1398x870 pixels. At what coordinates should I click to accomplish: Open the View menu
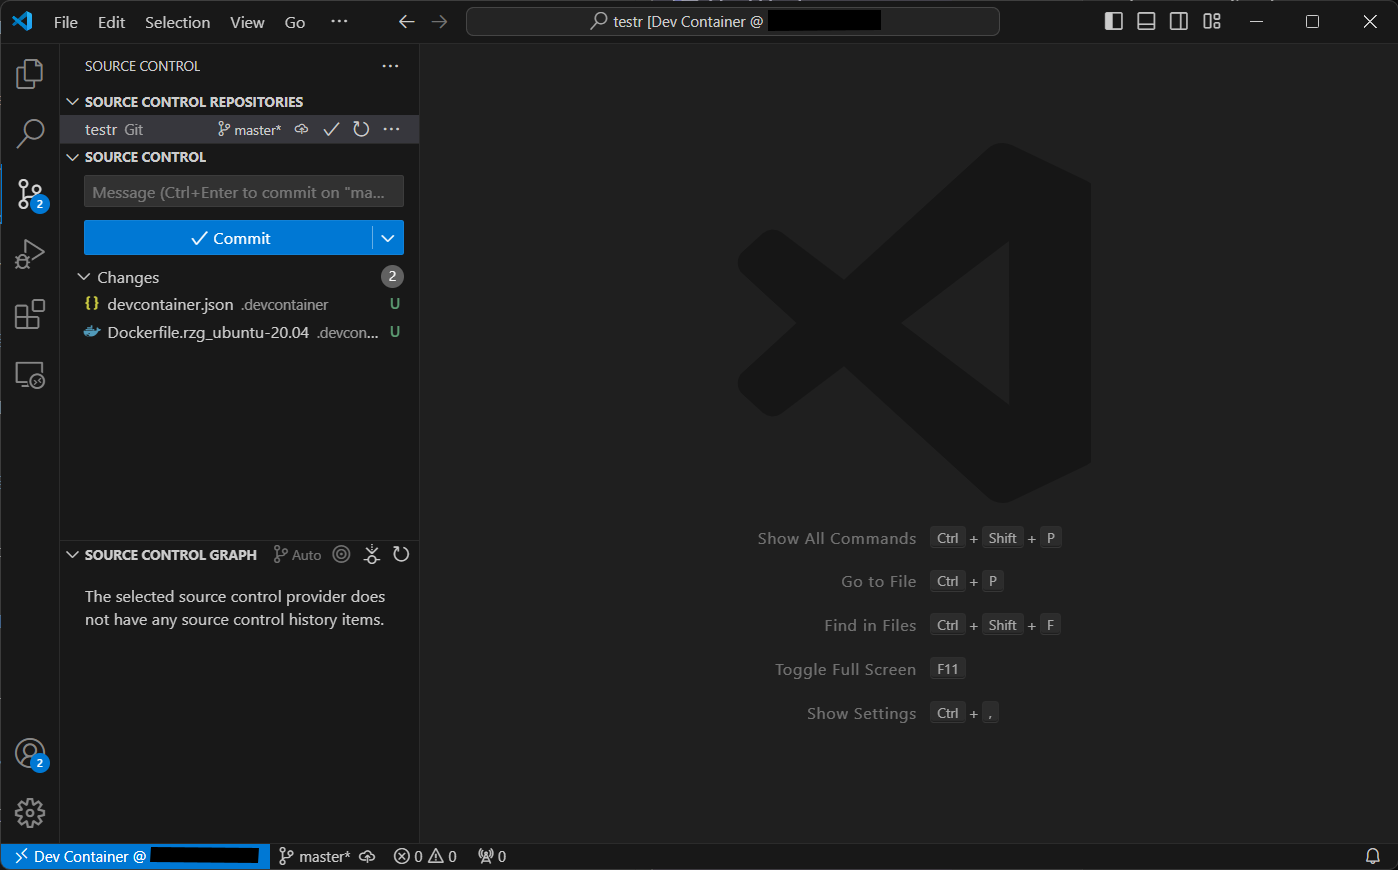click(247, 22)
